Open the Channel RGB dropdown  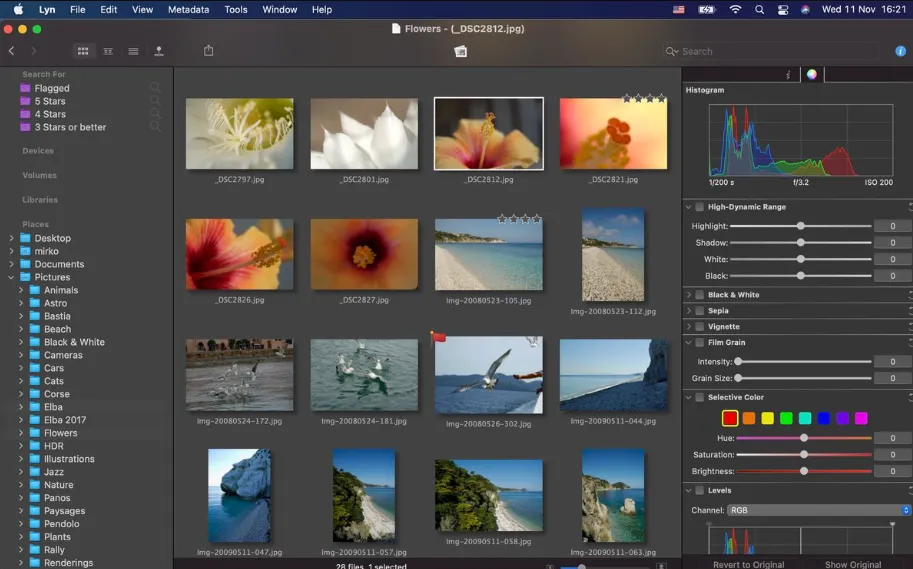[x=818, y=510]
